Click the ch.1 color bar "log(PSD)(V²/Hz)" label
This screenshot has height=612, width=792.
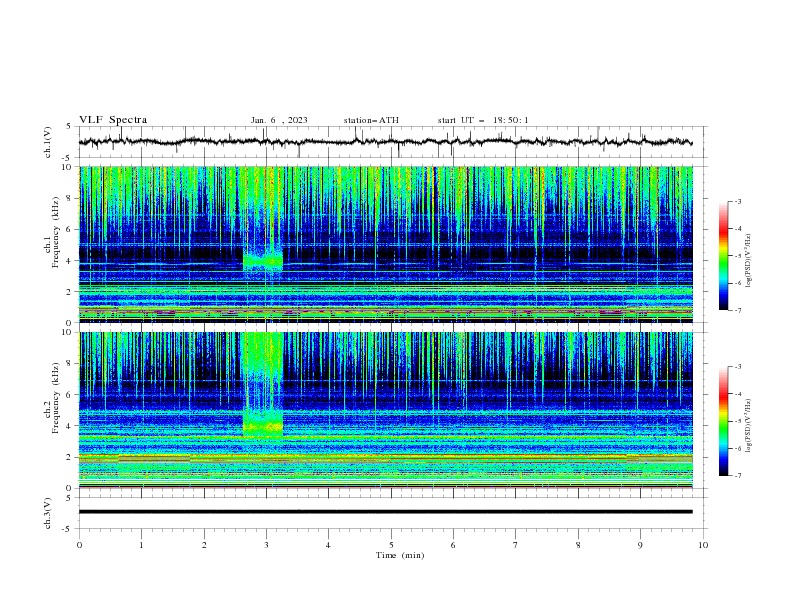pyautogui.click(x=748, y=261)
